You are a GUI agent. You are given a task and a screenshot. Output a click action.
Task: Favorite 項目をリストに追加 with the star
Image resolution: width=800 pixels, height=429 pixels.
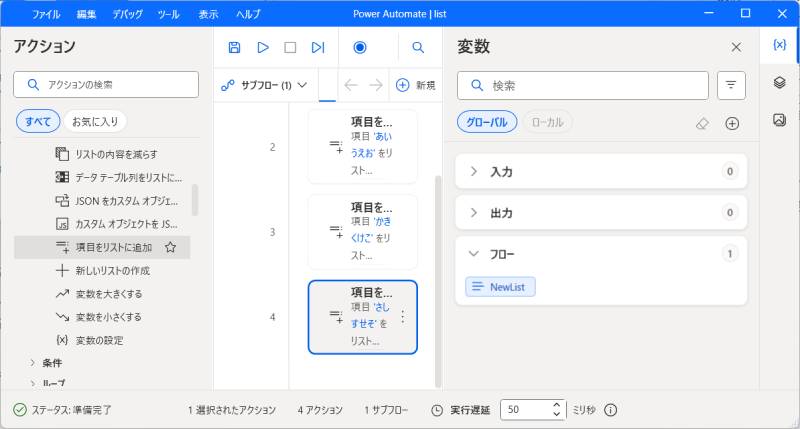(x=170, y=247)
